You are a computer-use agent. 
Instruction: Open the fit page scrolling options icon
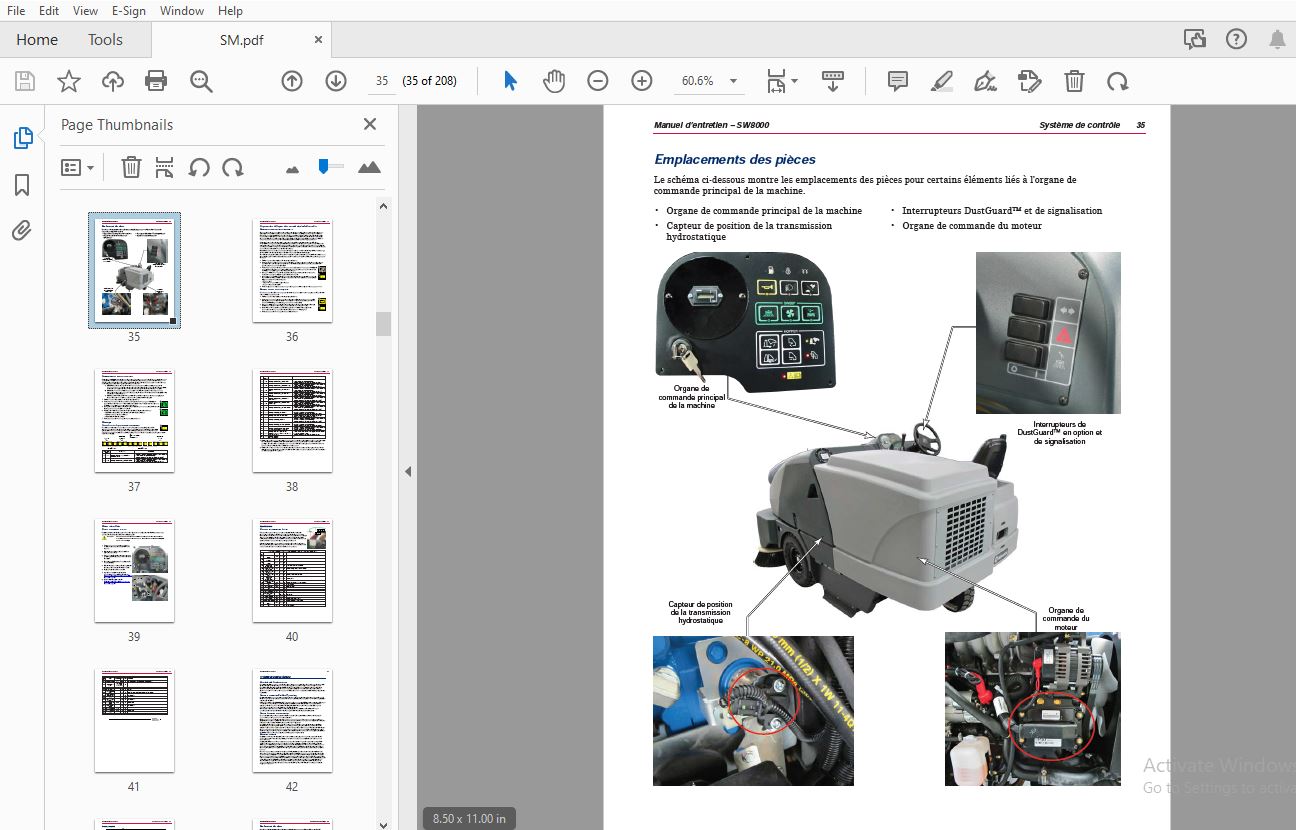pyautogui.click(x=776, y=81)
